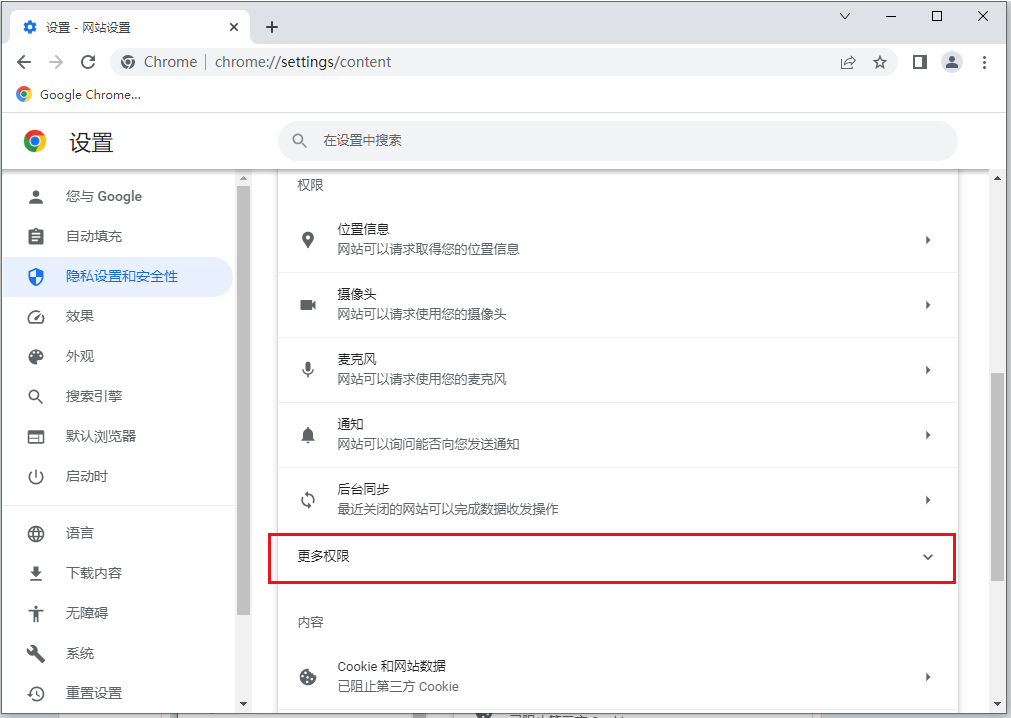Open the Google Chrome... bookmark
This screenshot has height=718, width=1011.
coord(78,95)
